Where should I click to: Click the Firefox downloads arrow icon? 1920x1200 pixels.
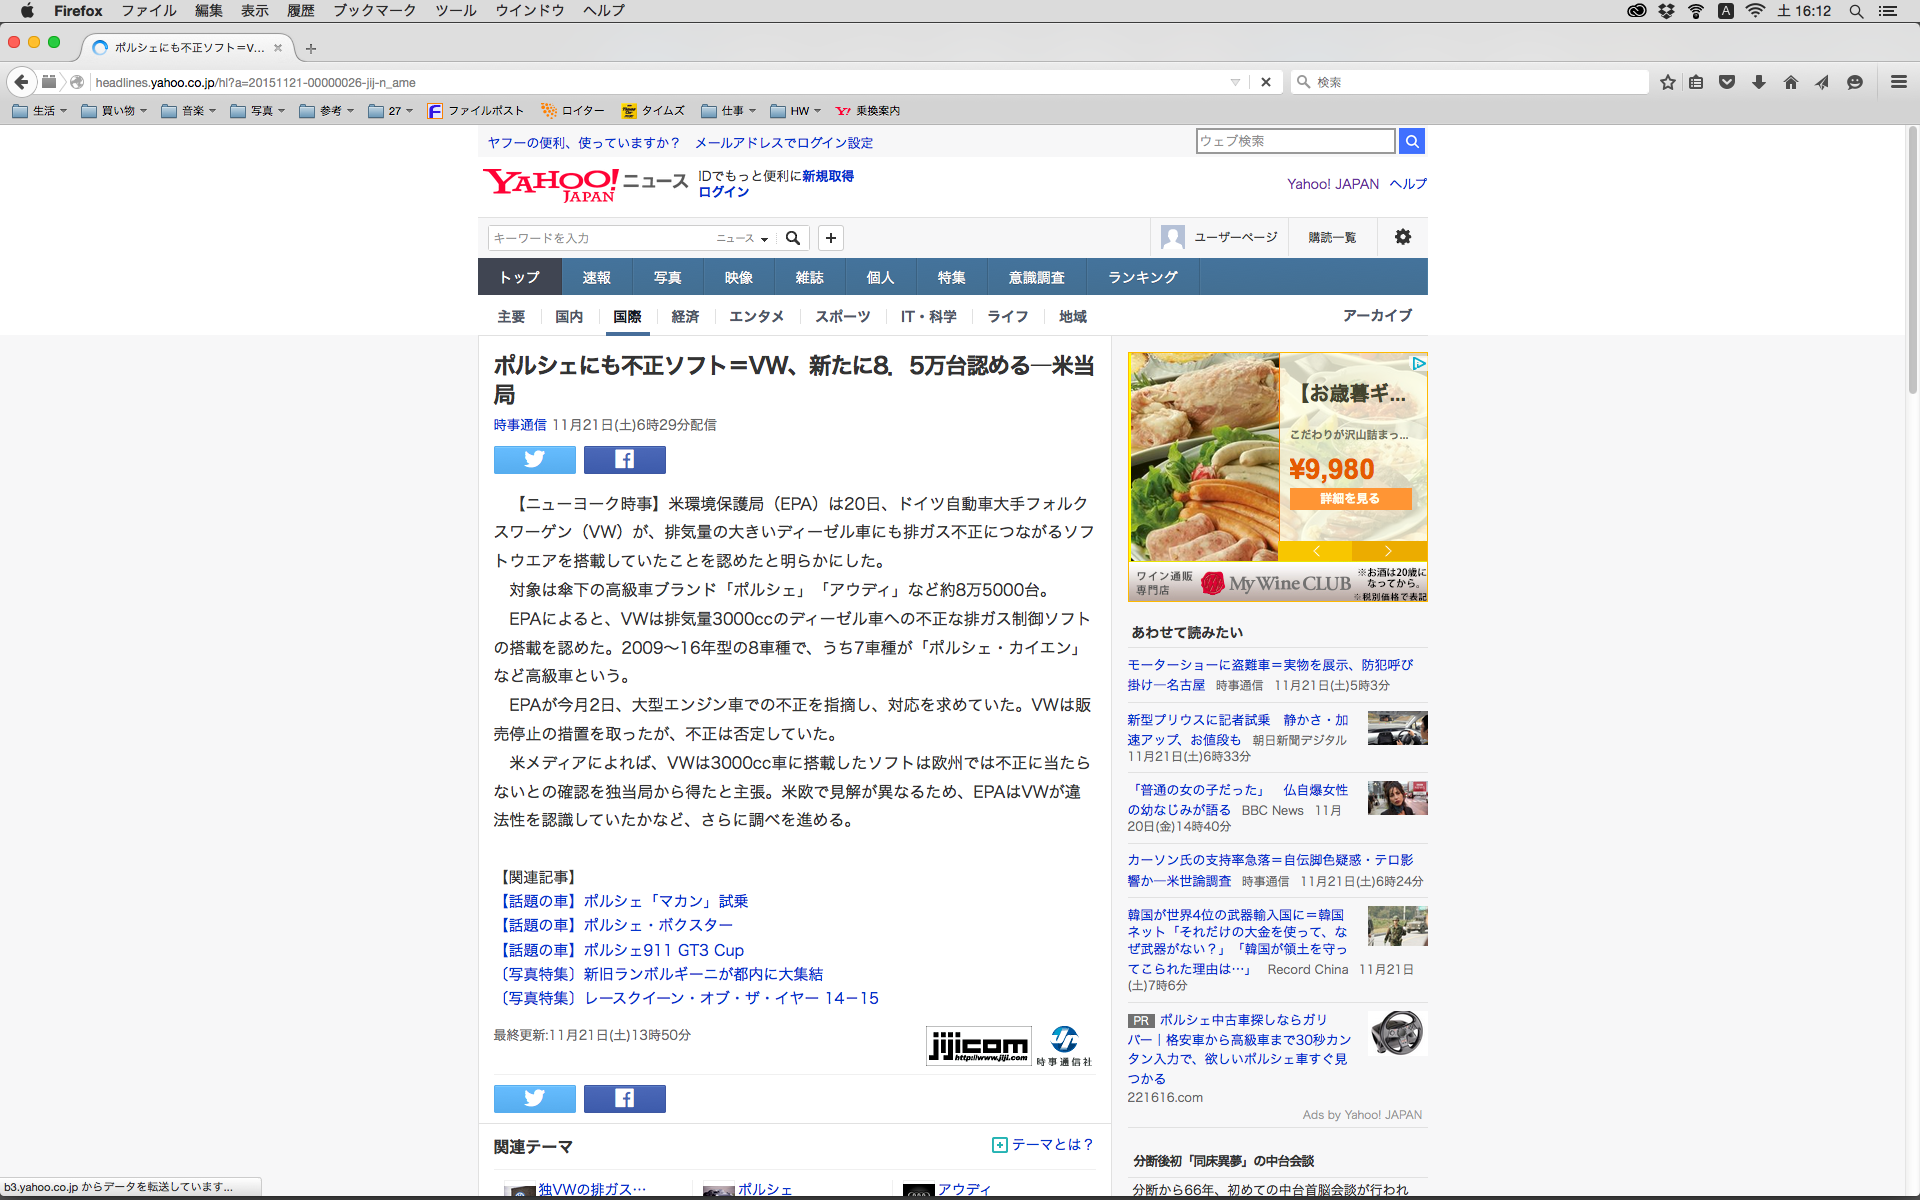tap(1759, 82)
